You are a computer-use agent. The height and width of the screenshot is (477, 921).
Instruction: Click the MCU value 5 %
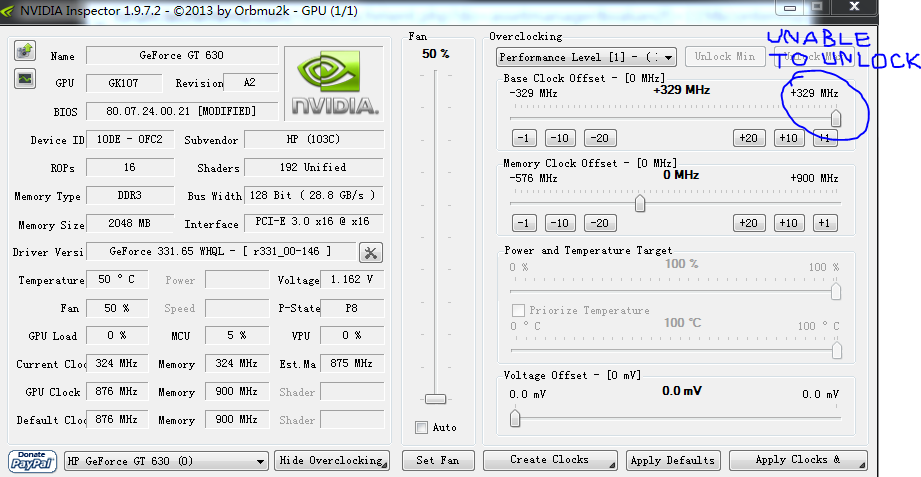click(237, 335)
